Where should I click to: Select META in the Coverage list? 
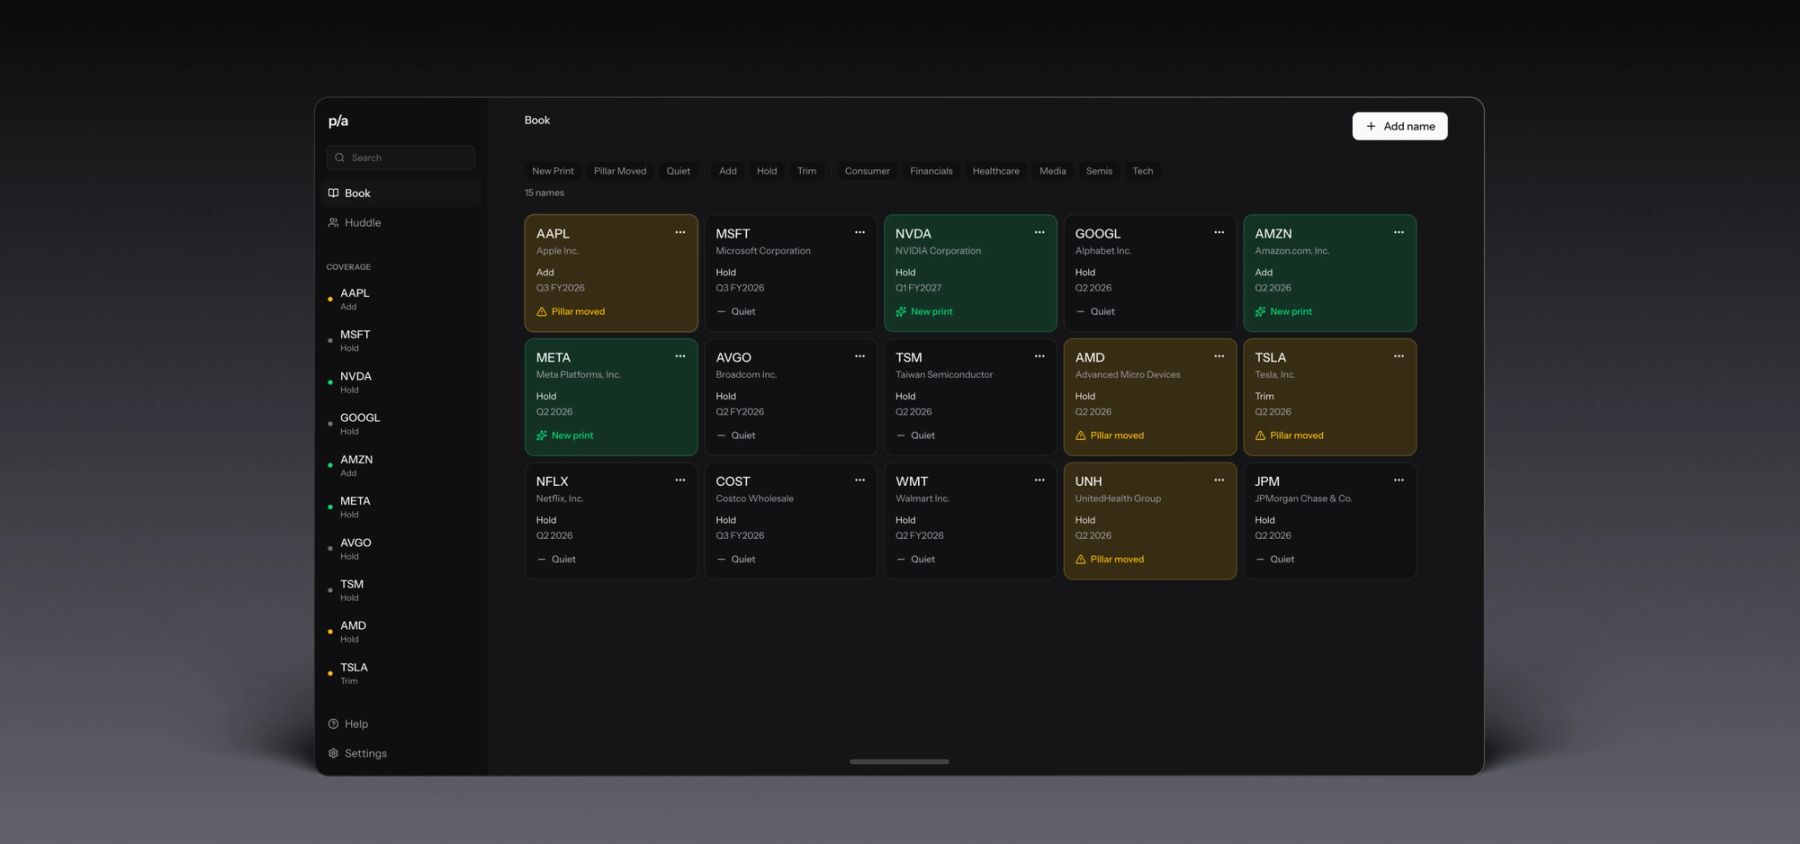[401, 507]
